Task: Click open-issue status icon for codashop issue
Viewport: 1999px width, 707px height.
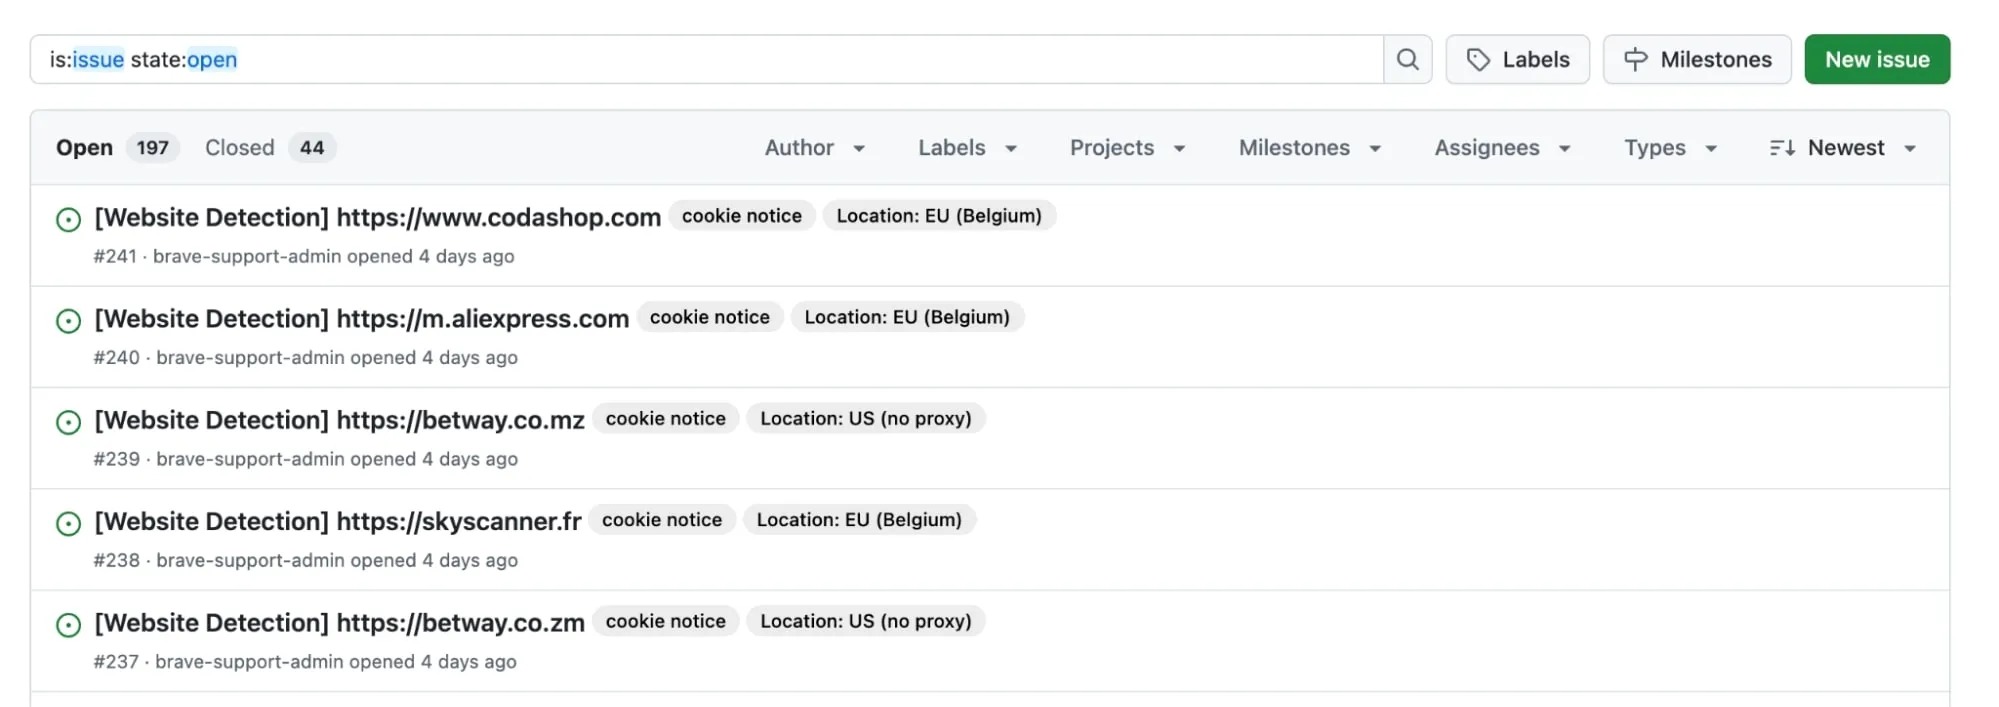Action: [68, 220]
